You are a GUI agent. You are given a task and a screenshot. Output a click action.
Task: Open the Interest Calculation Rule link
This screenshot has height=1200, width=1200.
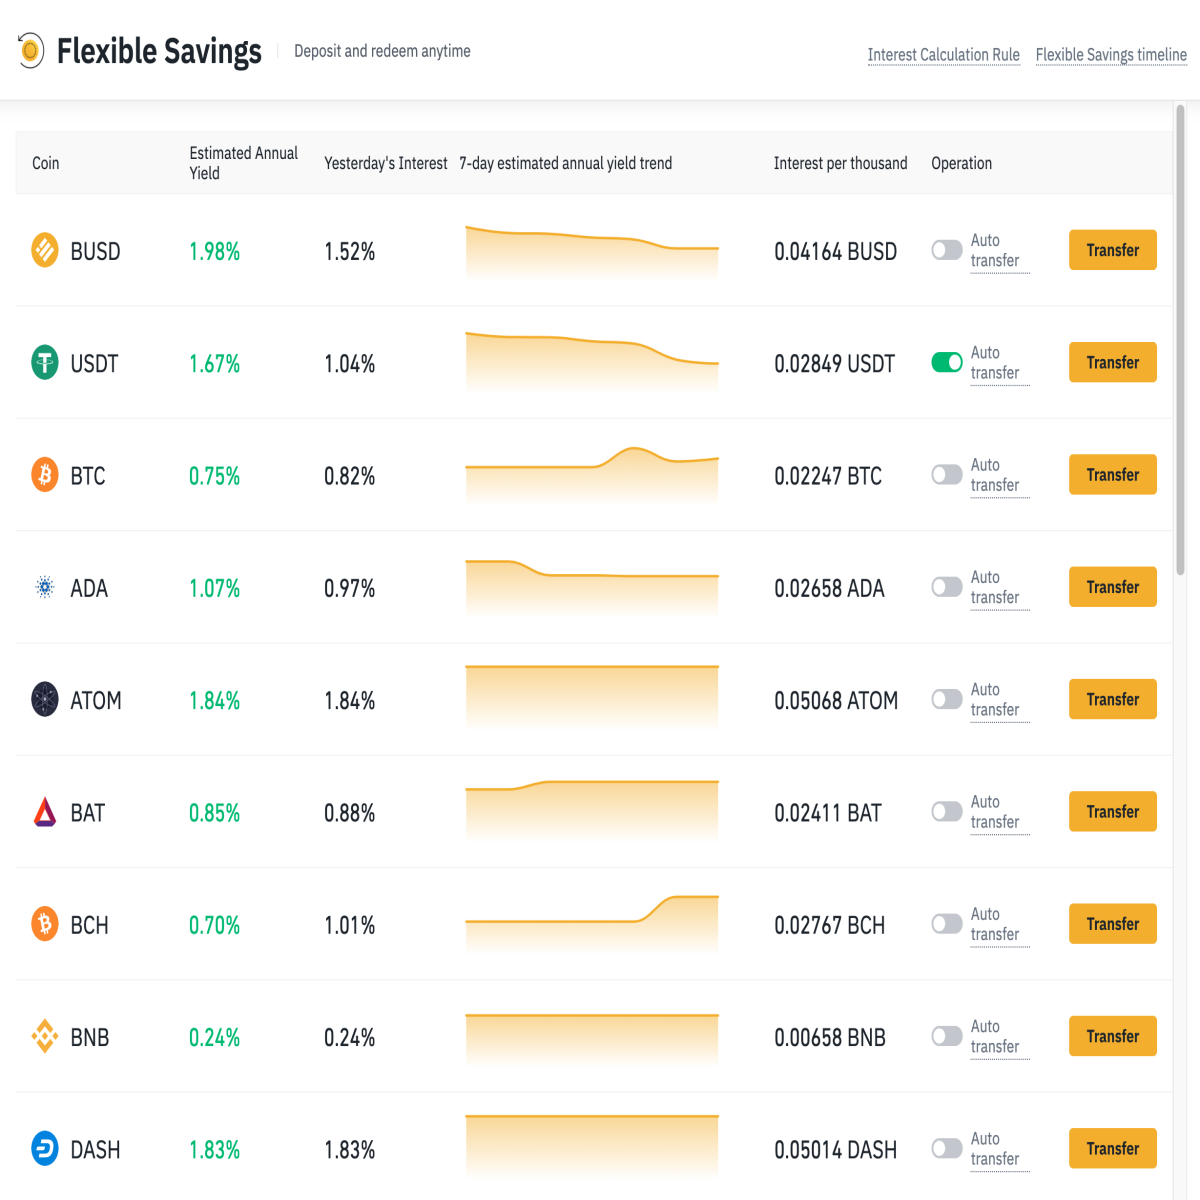pos(944,55)
